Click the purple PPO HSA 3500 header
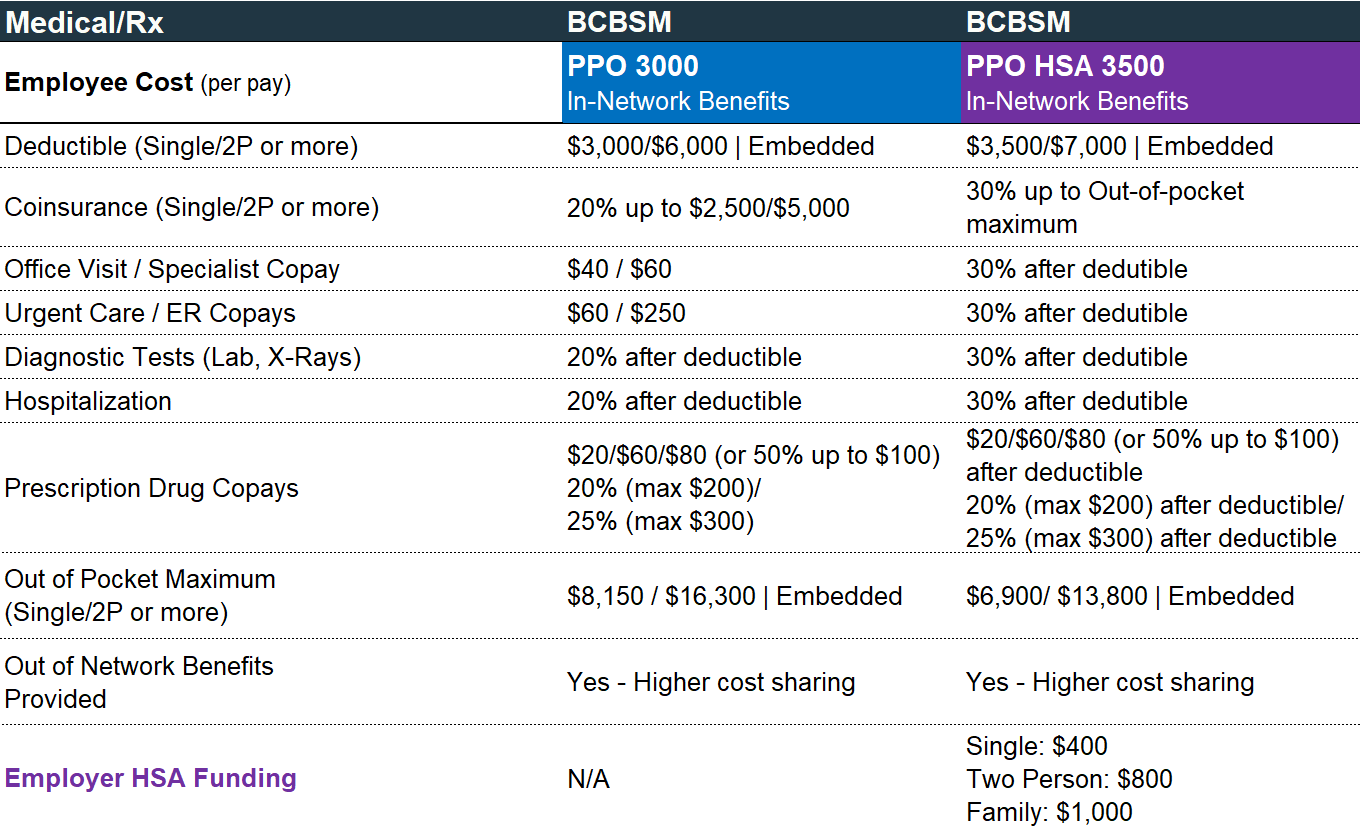The height and width of the screenshot is (829, 1360). (1160, 83)
